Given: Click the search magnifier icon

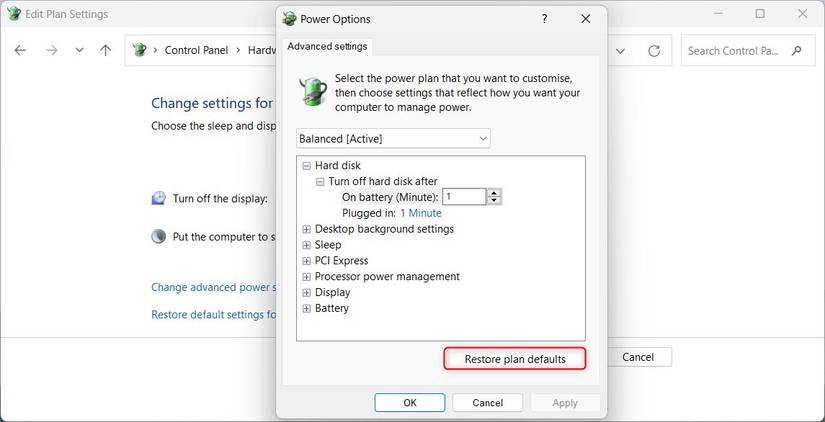Looking at the screenshot, I should [797, 50].
